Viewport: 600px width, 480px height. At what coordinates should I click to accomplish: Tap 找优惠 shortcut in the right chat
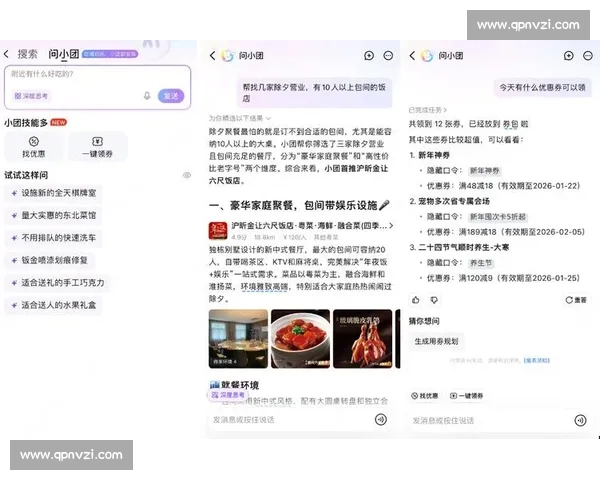pos(424,396)
